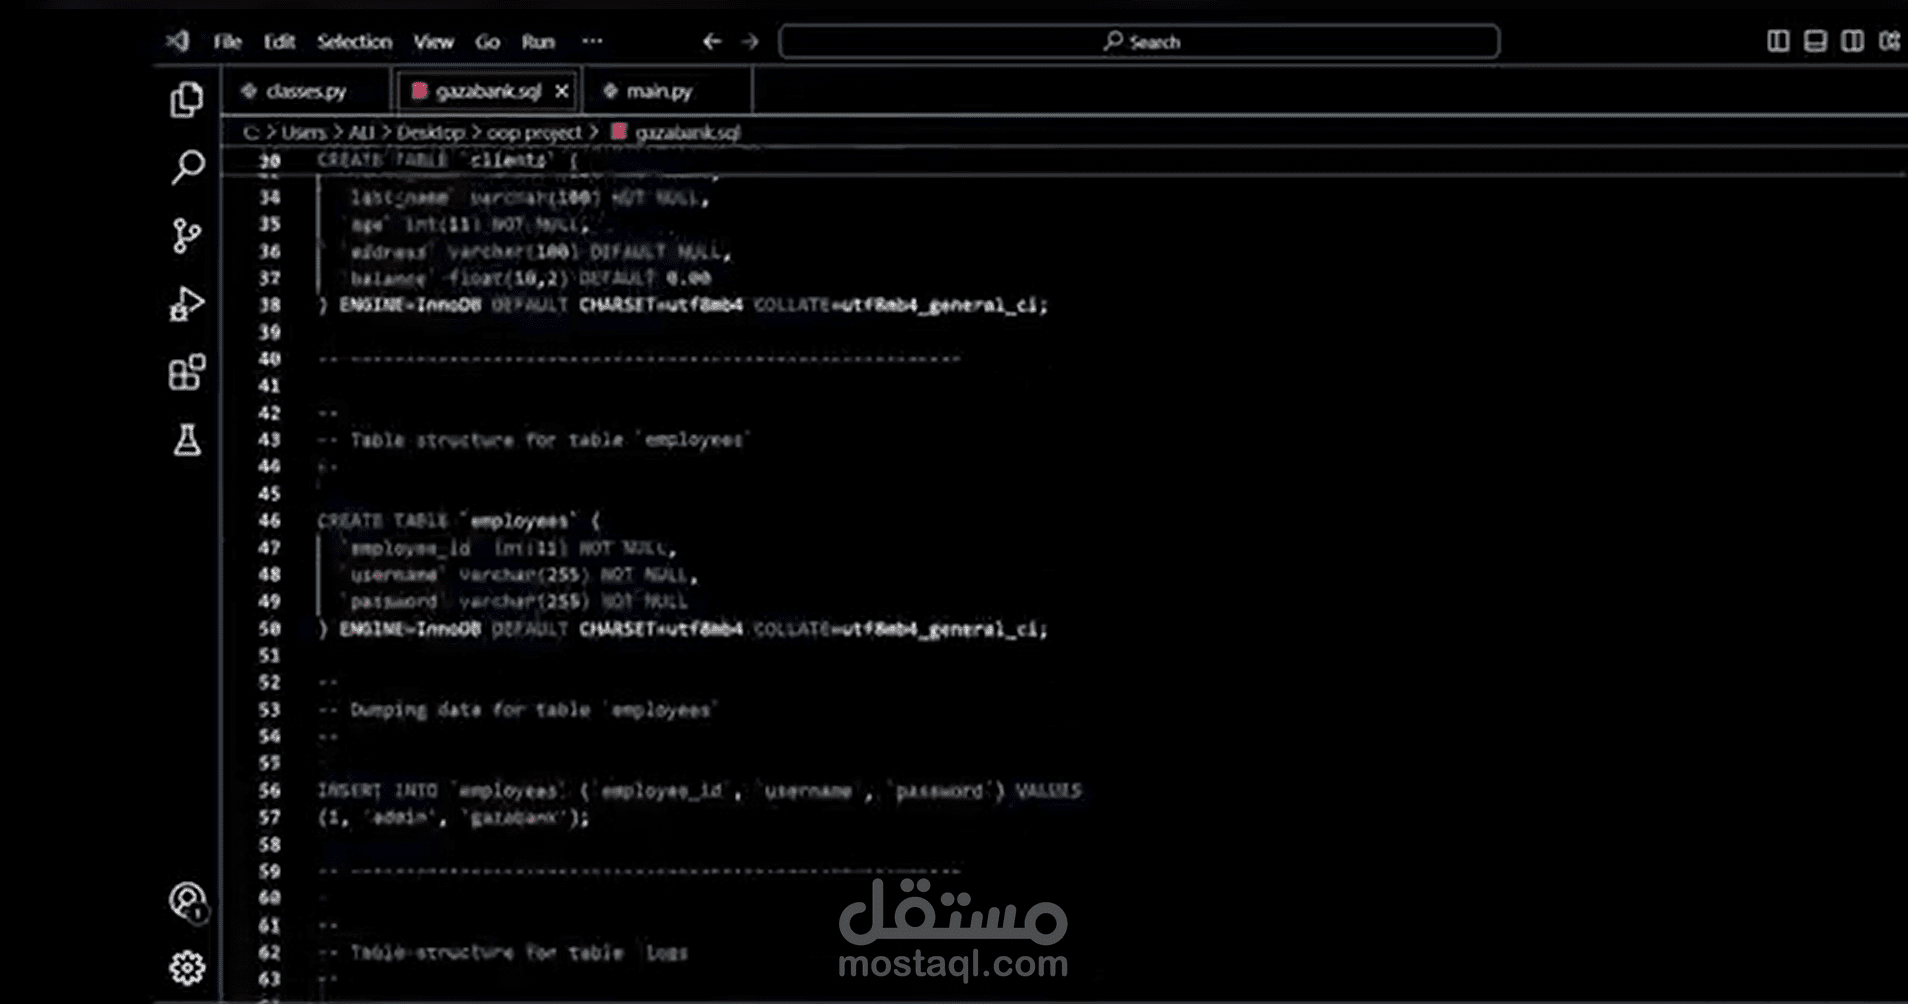Viewport: 1908px width, 1004px height.
Task: Click line number 57 in the gutter
Action: 269,817
